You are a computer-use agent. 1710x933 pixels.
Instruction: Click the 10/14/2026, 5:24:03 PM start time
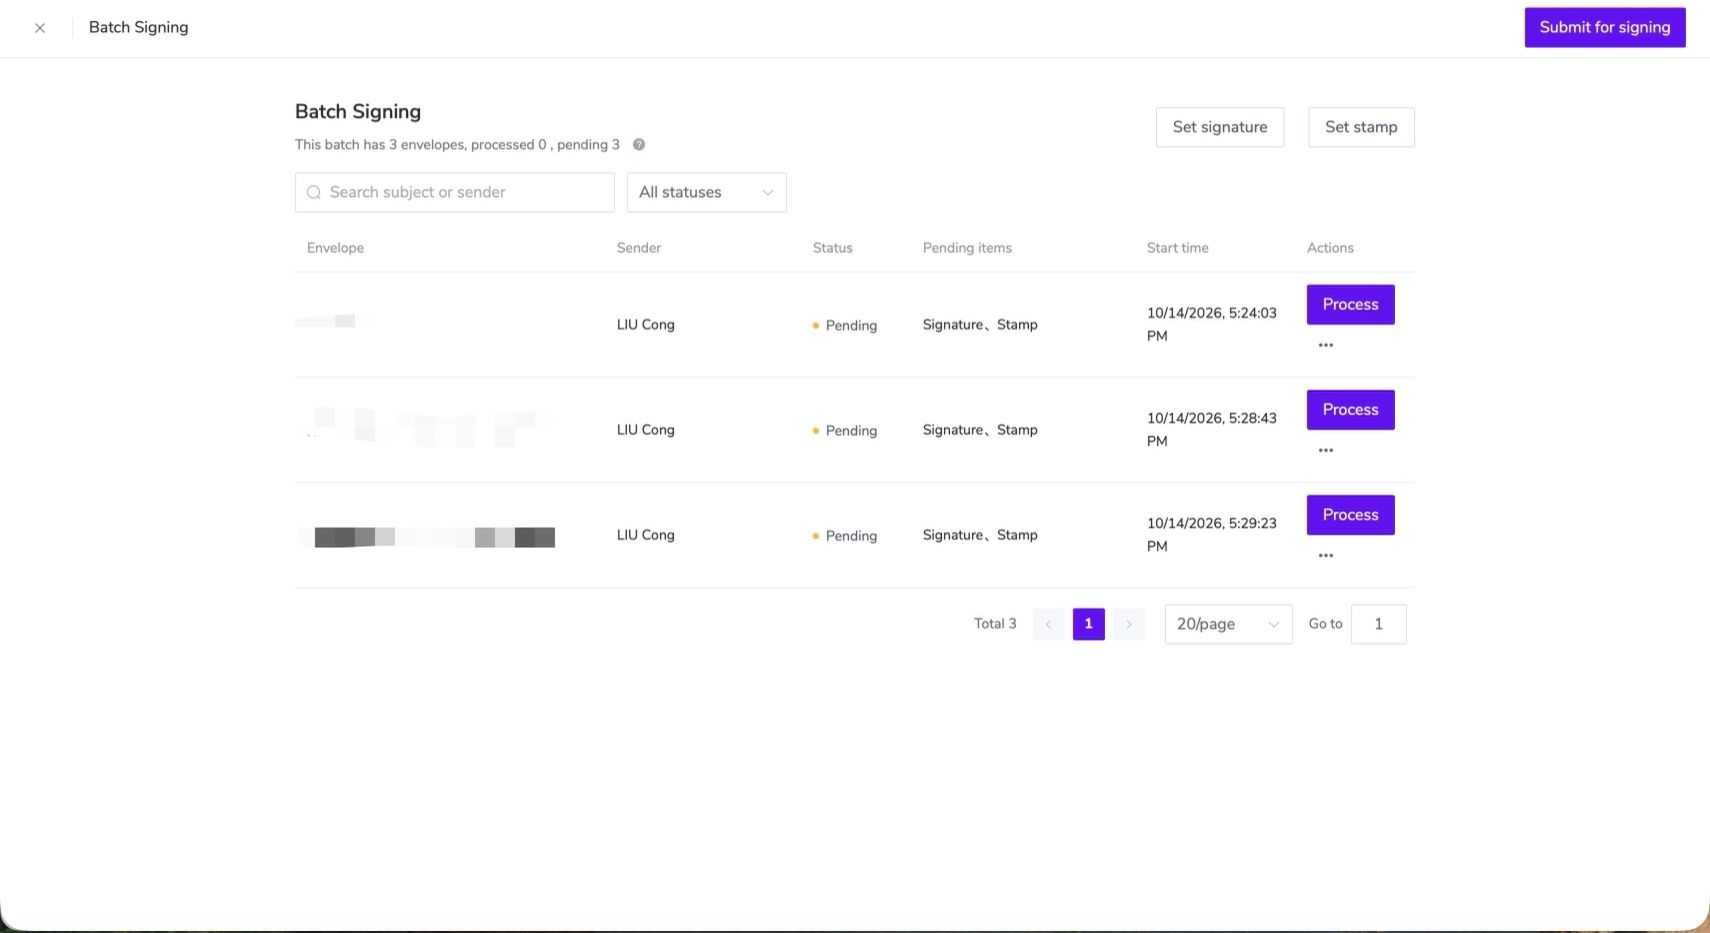pos(1212,324)
